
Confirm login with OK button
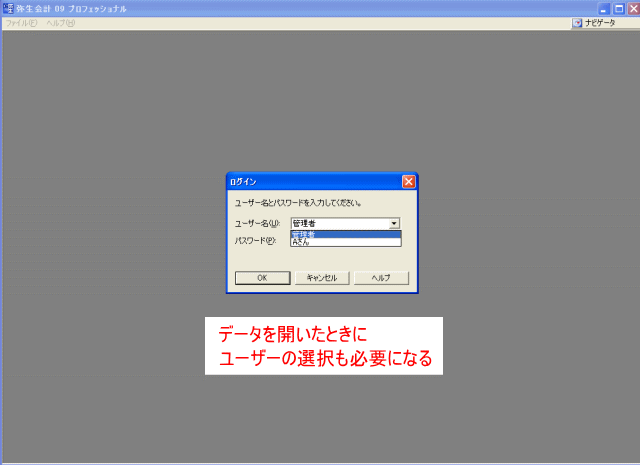point(262,278)
